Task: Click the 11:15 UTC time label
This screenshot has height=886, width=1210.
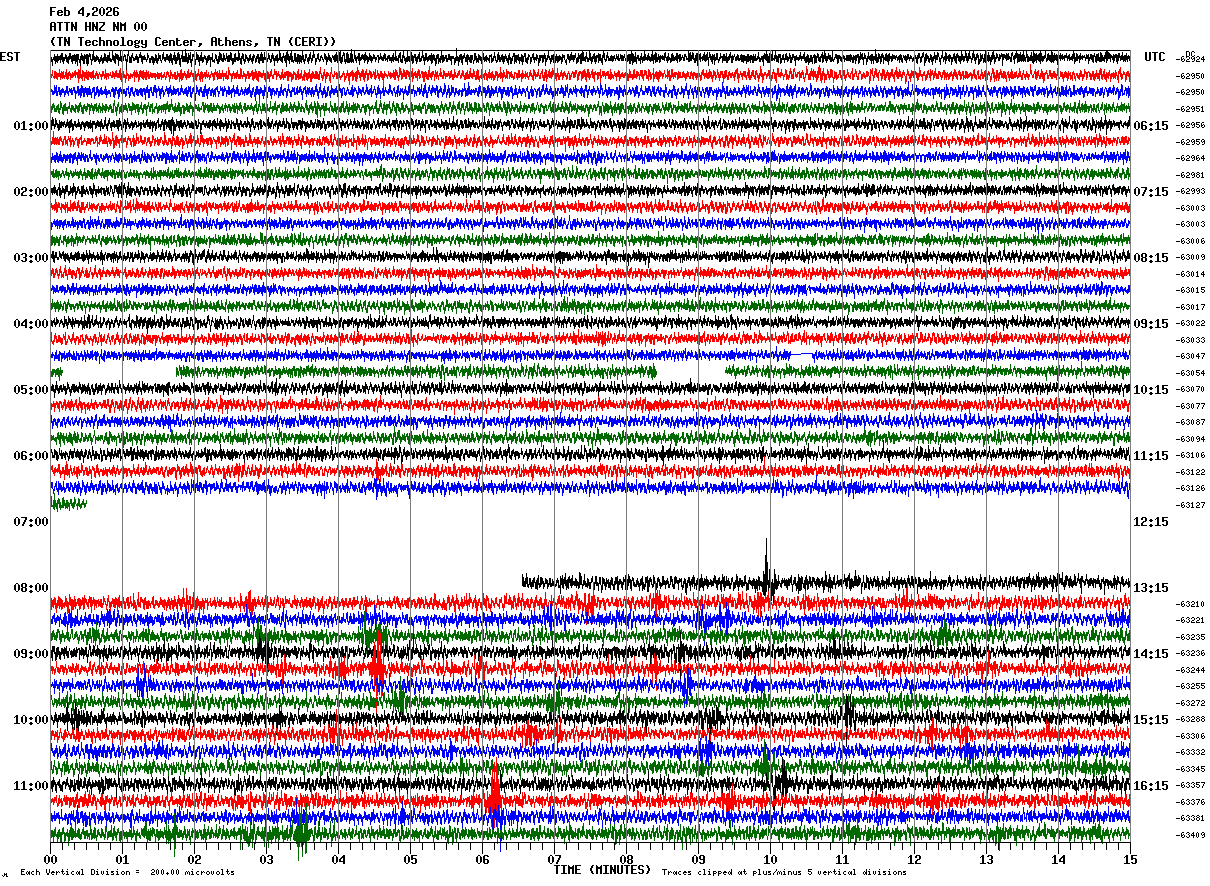Action: 1151,456
